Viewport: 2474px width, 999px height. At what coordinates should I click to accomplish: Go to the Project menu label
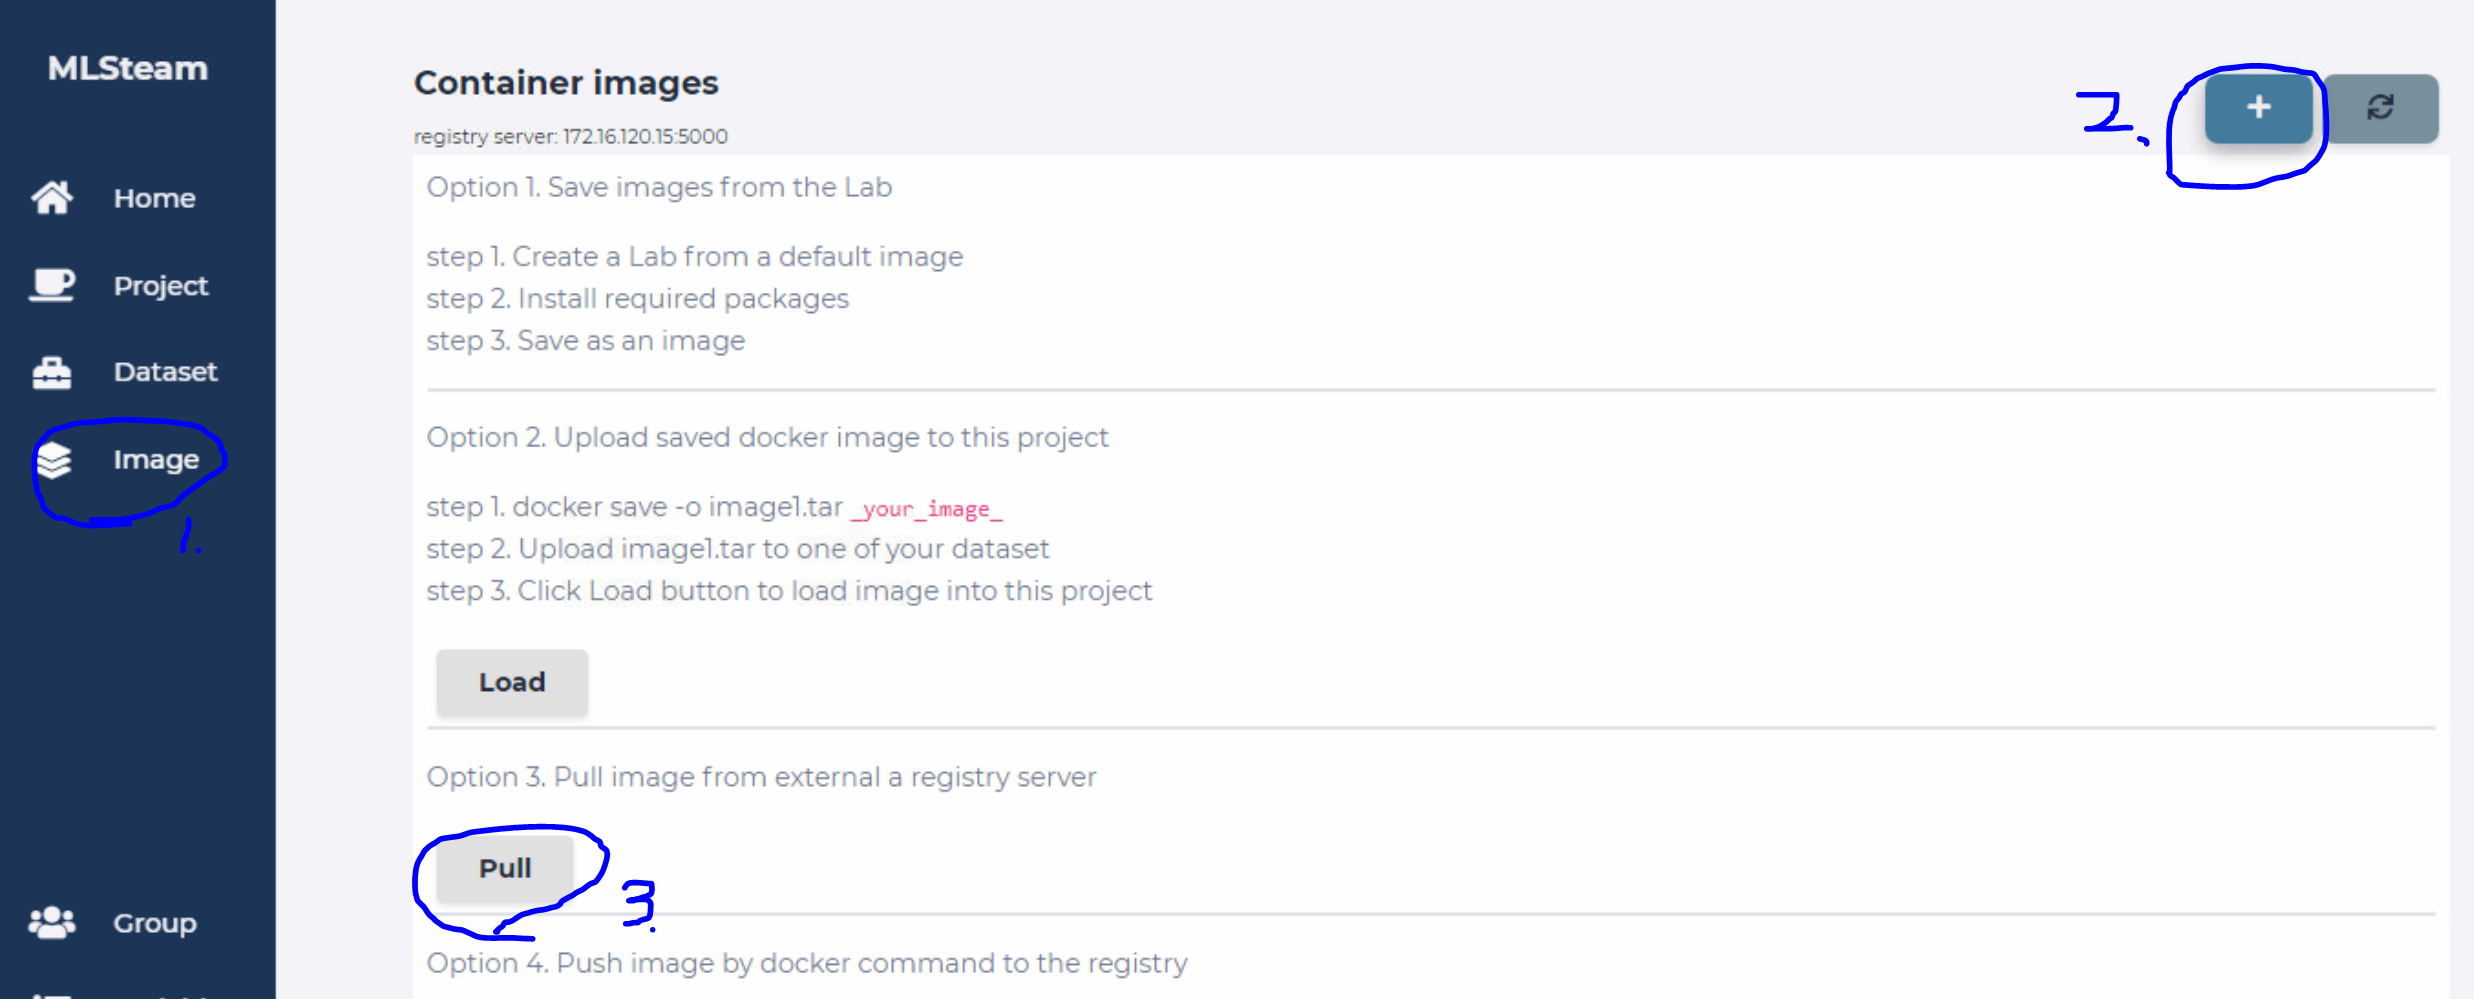pyautogui.click(x=161, y=286)
